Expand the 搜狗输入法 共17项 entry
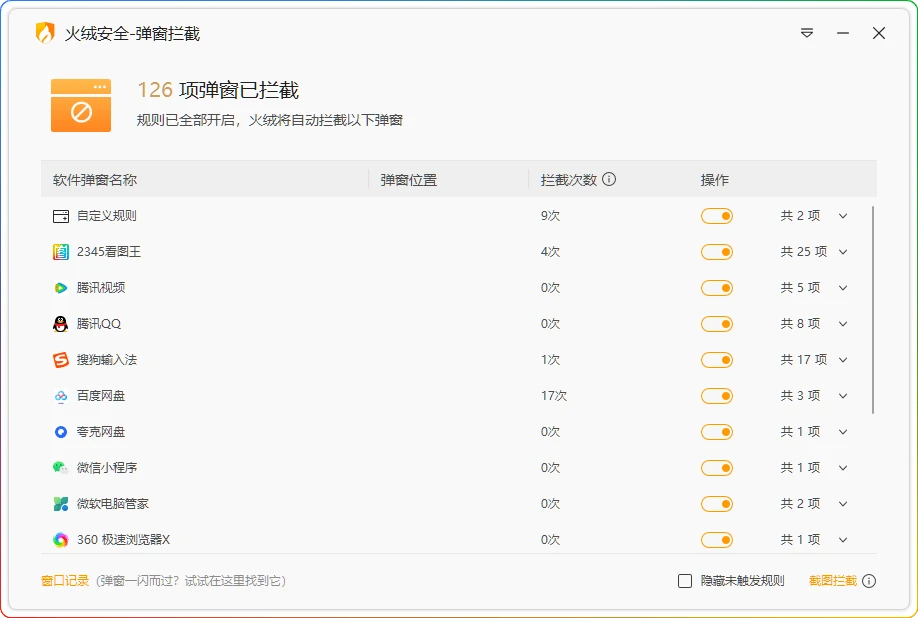This screenshot has height=618, width=918. pyautogui.click(x=843, y=359)
